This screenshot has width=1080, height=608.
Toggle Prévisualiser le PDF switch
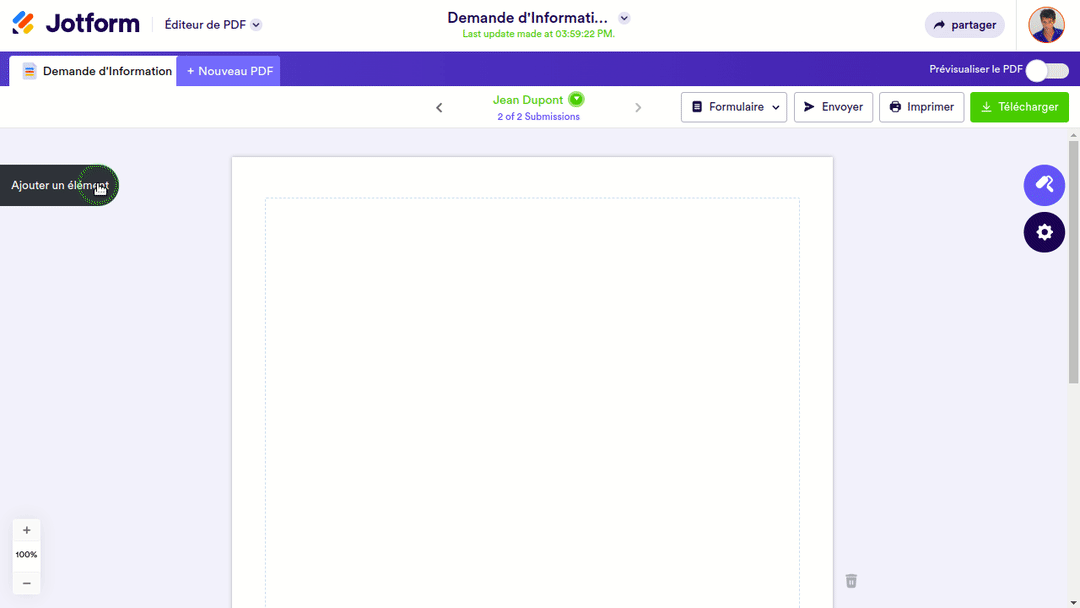[1047, 70]
